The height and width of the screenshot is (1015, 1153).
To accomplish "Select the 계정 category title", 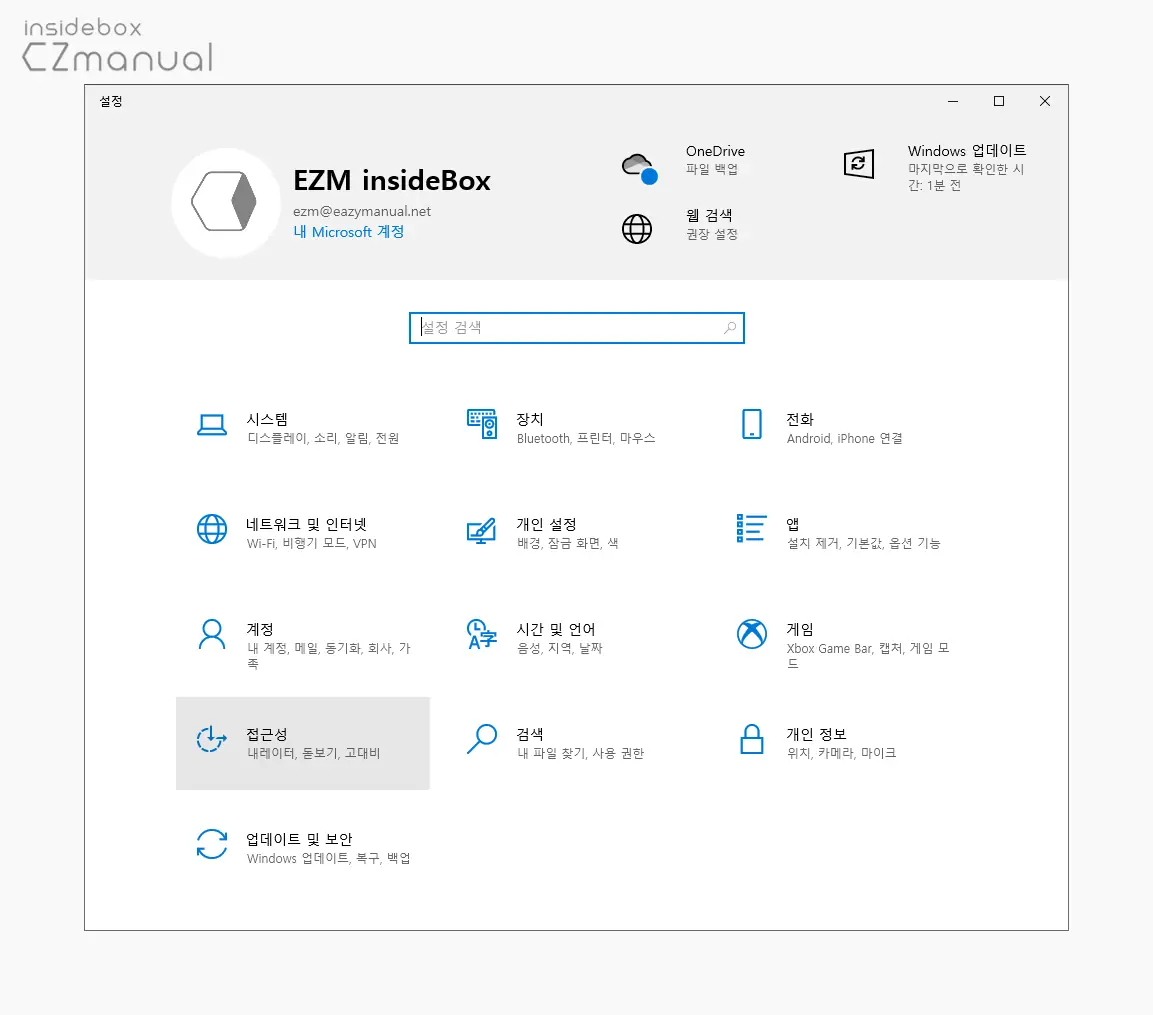I will (x=260, y=630).
